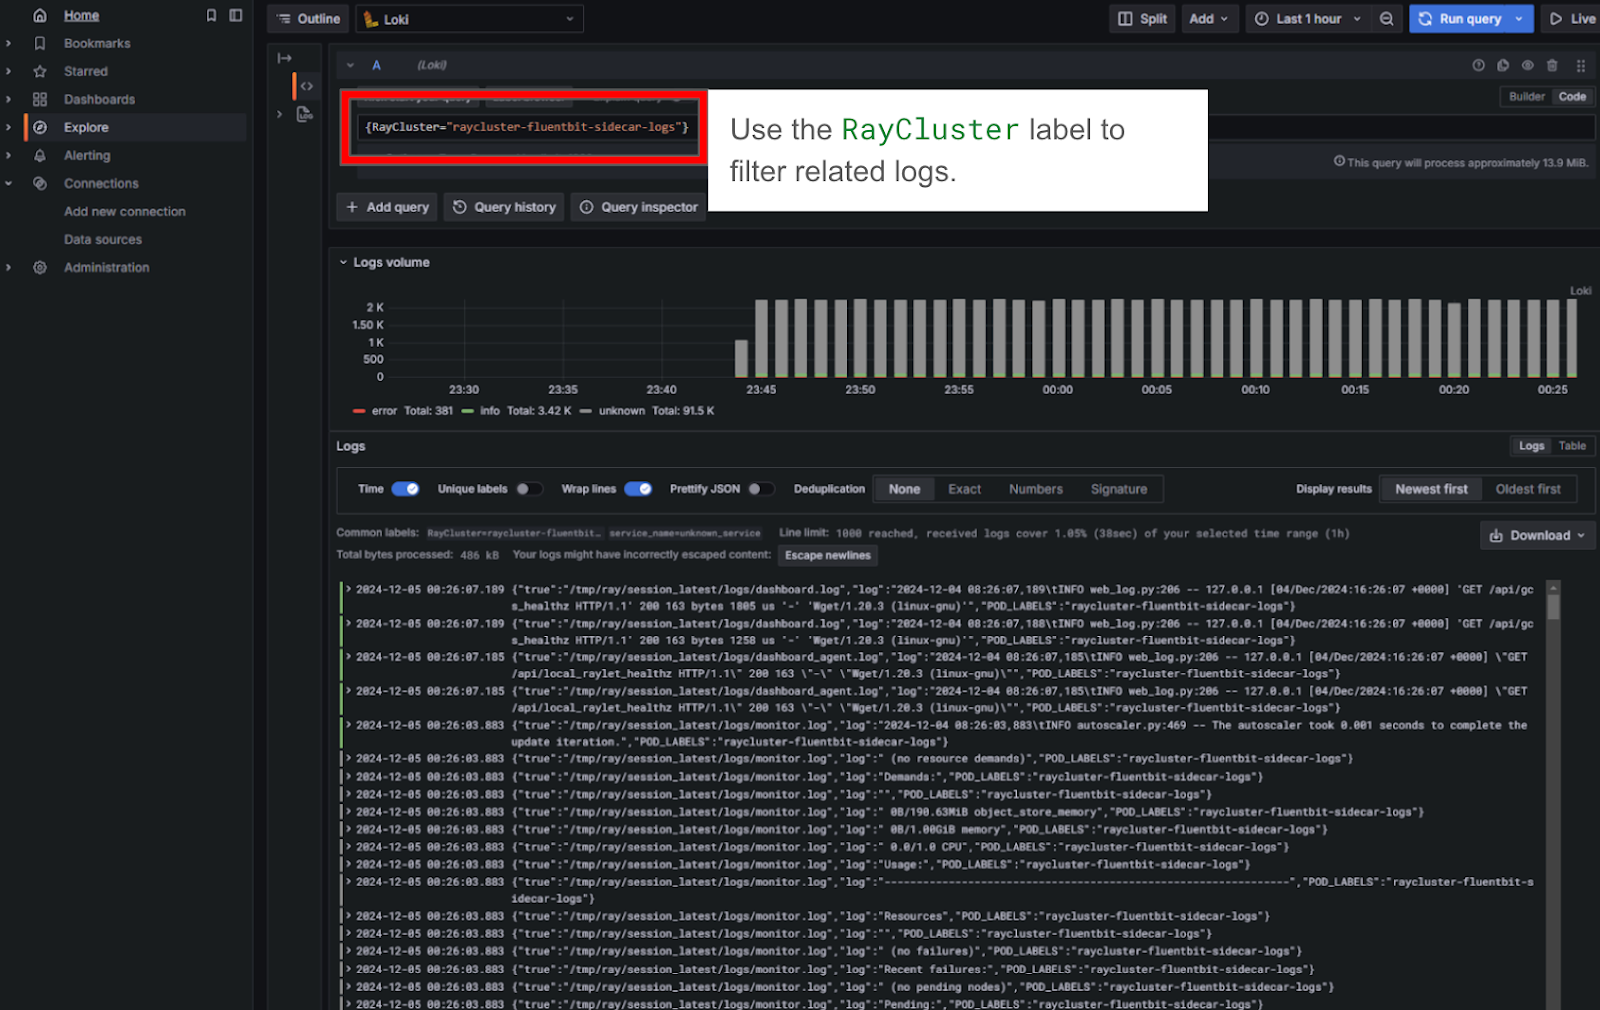This screenshot has height=1010, width=1600.
Task: Open the Explore section
Action: click(x=86, y=127)
